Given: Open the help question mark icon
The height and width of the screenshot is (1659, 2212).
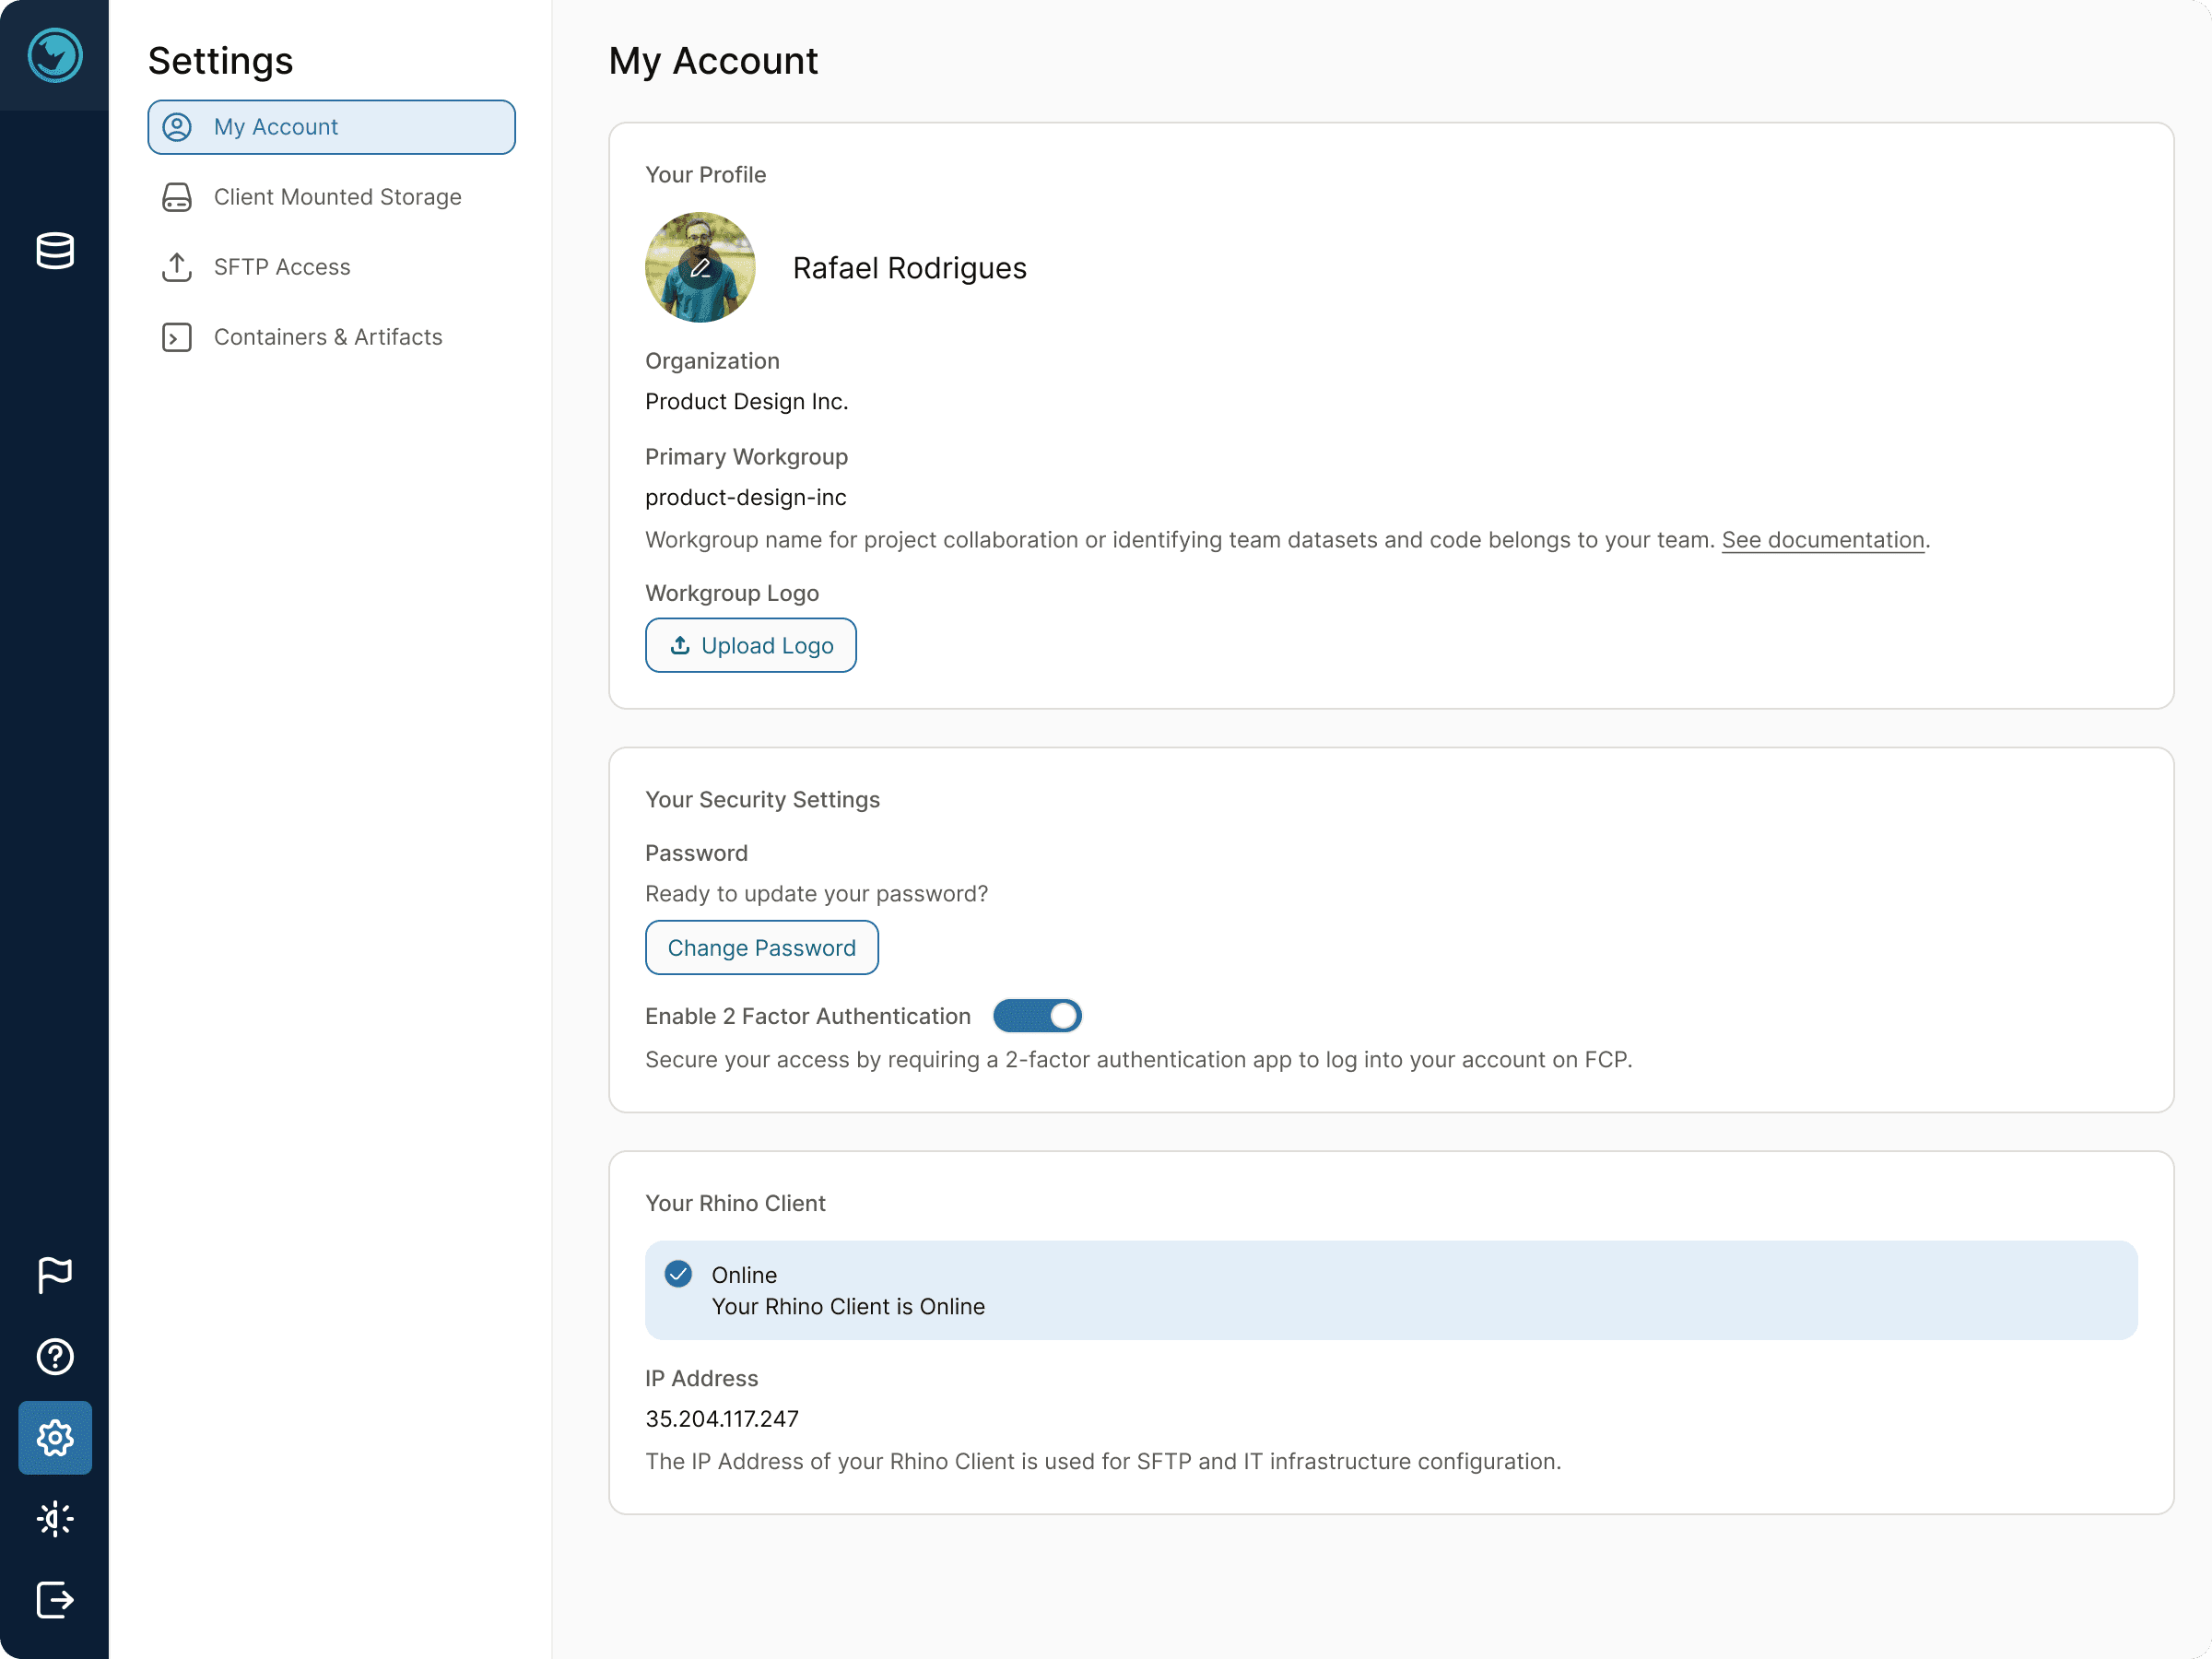Looking at the screenshot, I should (x=55, y=1357).
